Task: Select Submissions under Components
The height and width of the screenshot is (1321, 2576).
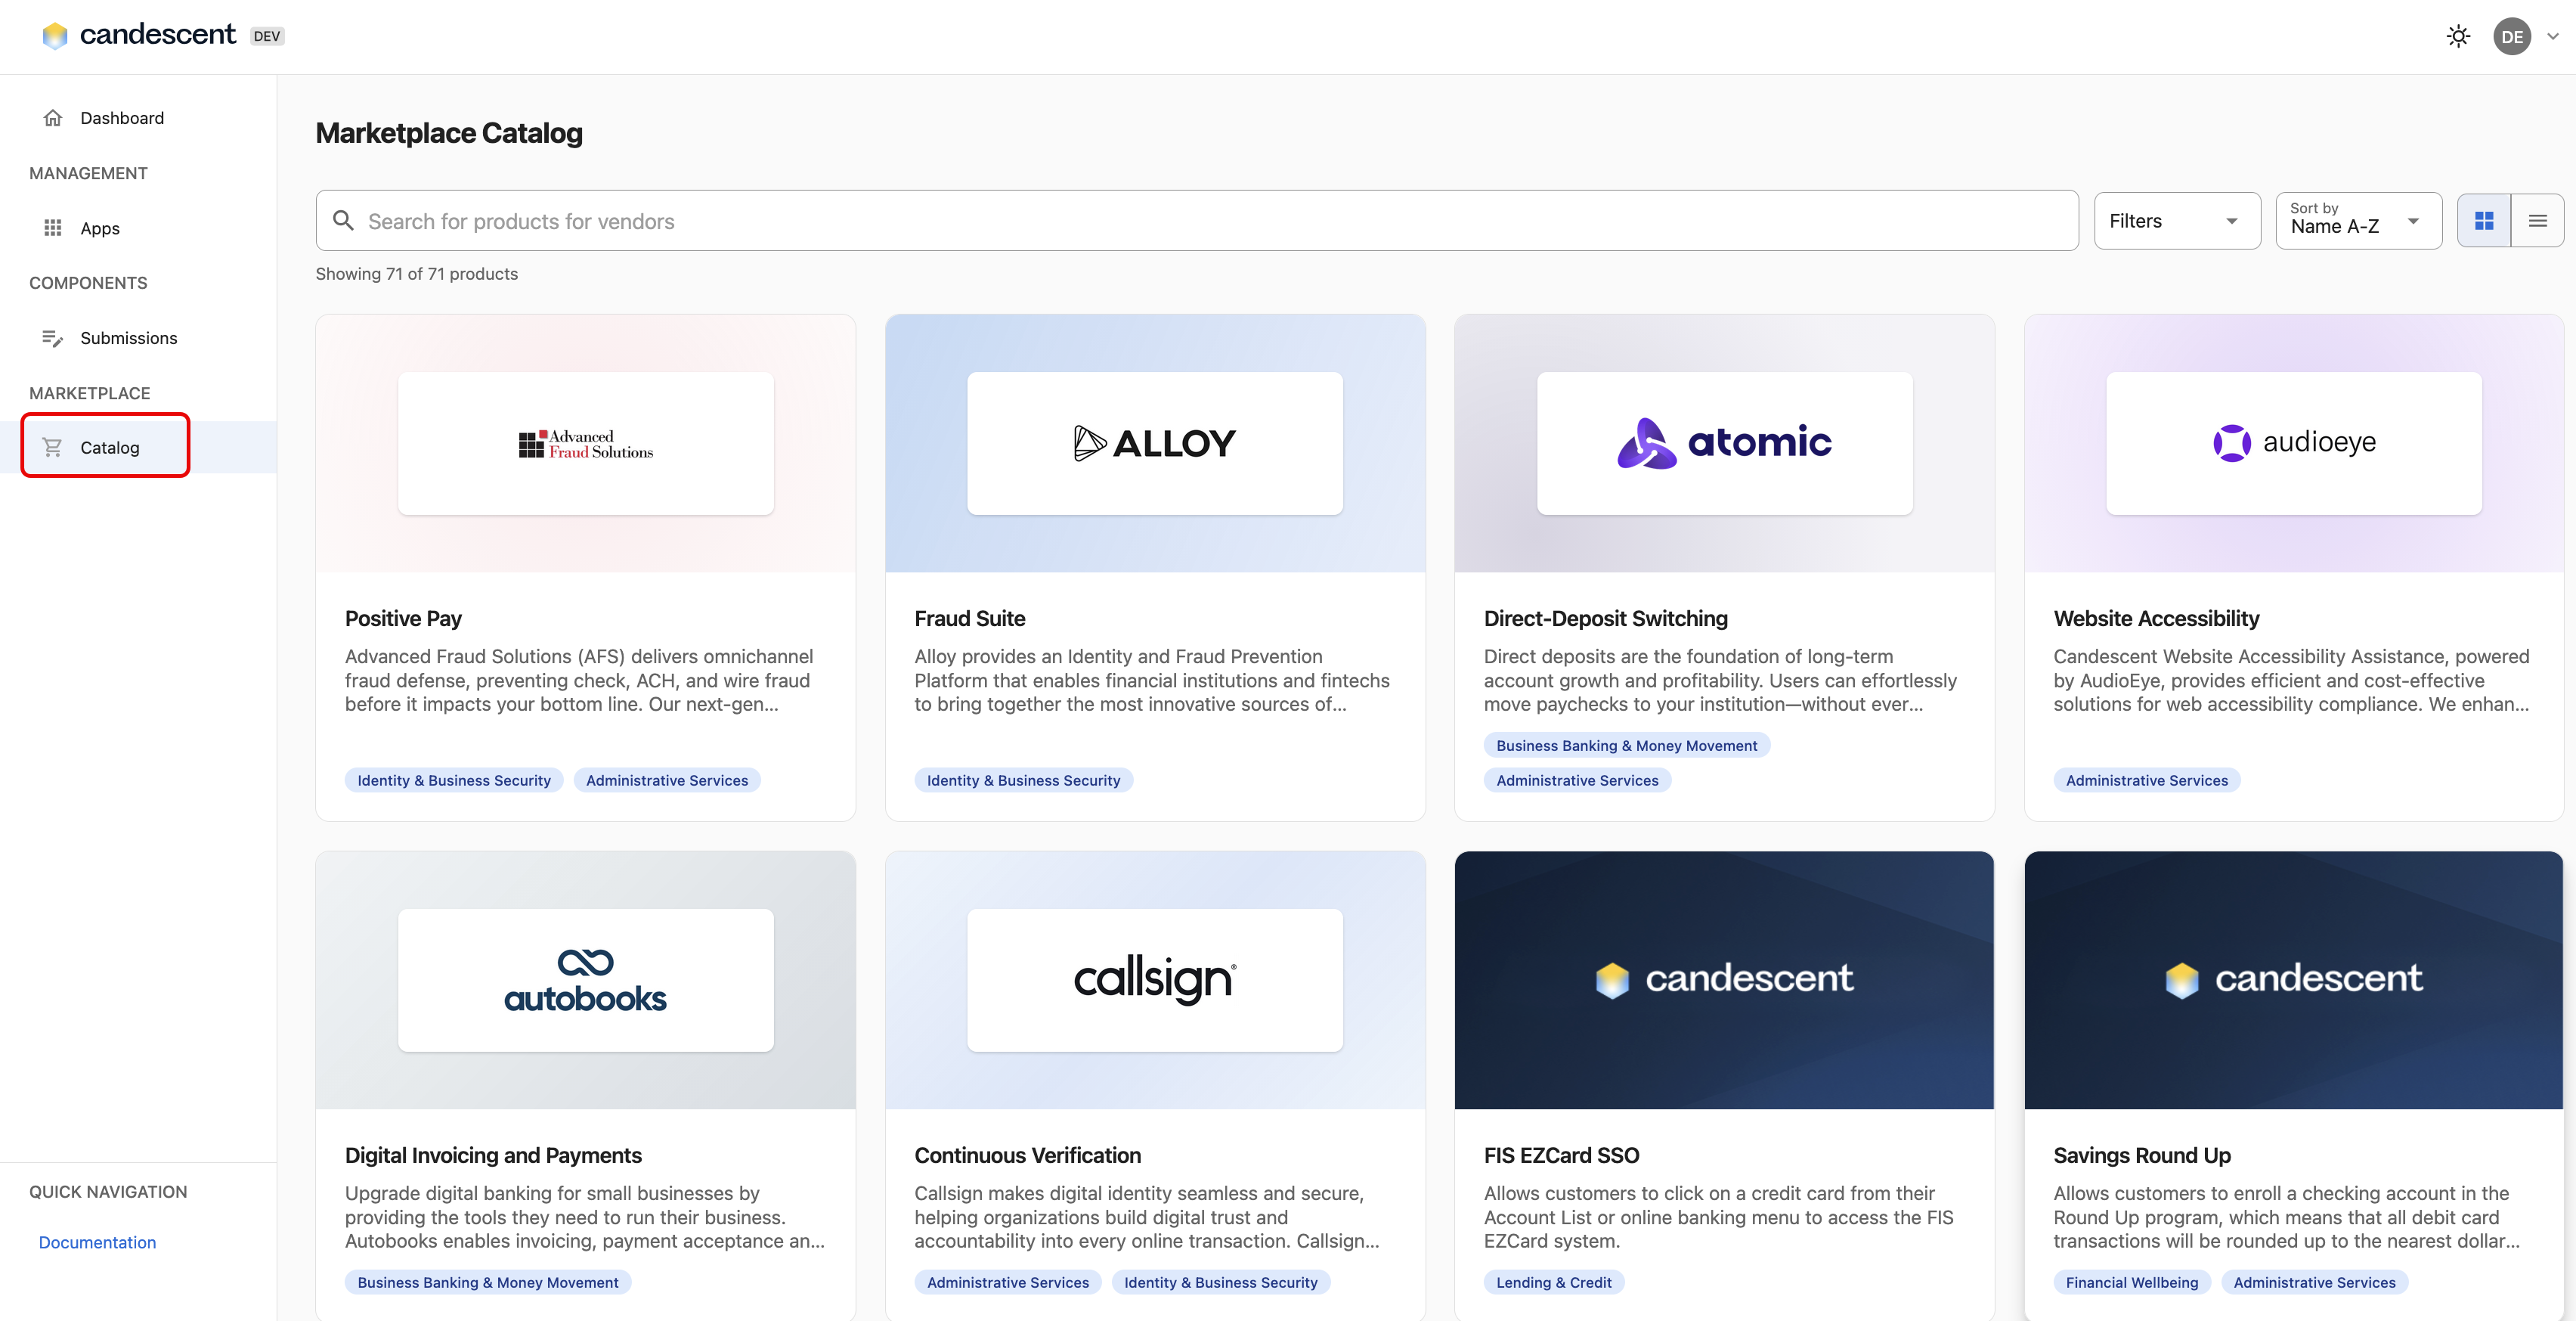Action: point(129,338)
